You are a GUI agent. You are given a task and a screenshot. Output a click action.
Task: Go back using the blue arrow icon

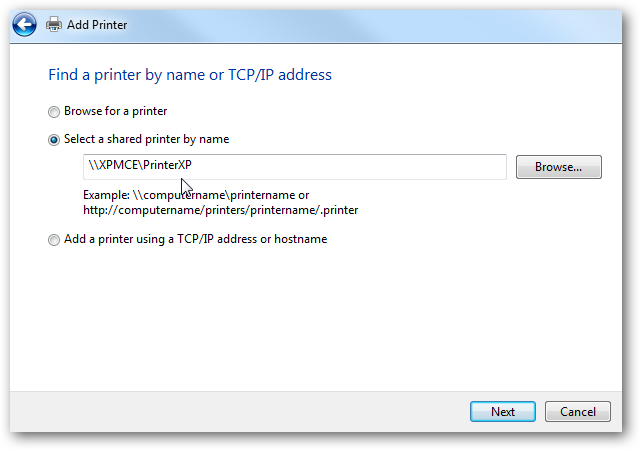24,25
